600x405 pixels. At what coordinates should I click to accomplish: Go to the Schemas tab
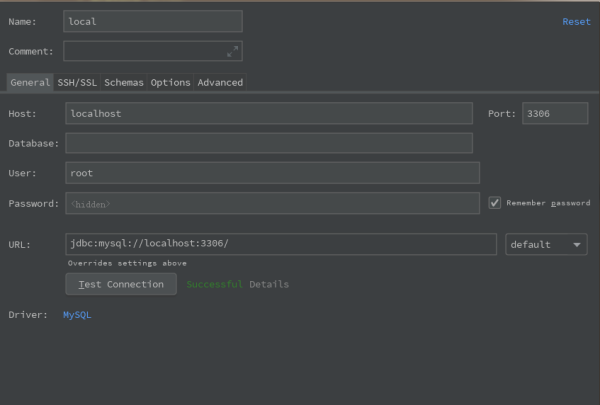pyautogui.click(x=124, y=82)
